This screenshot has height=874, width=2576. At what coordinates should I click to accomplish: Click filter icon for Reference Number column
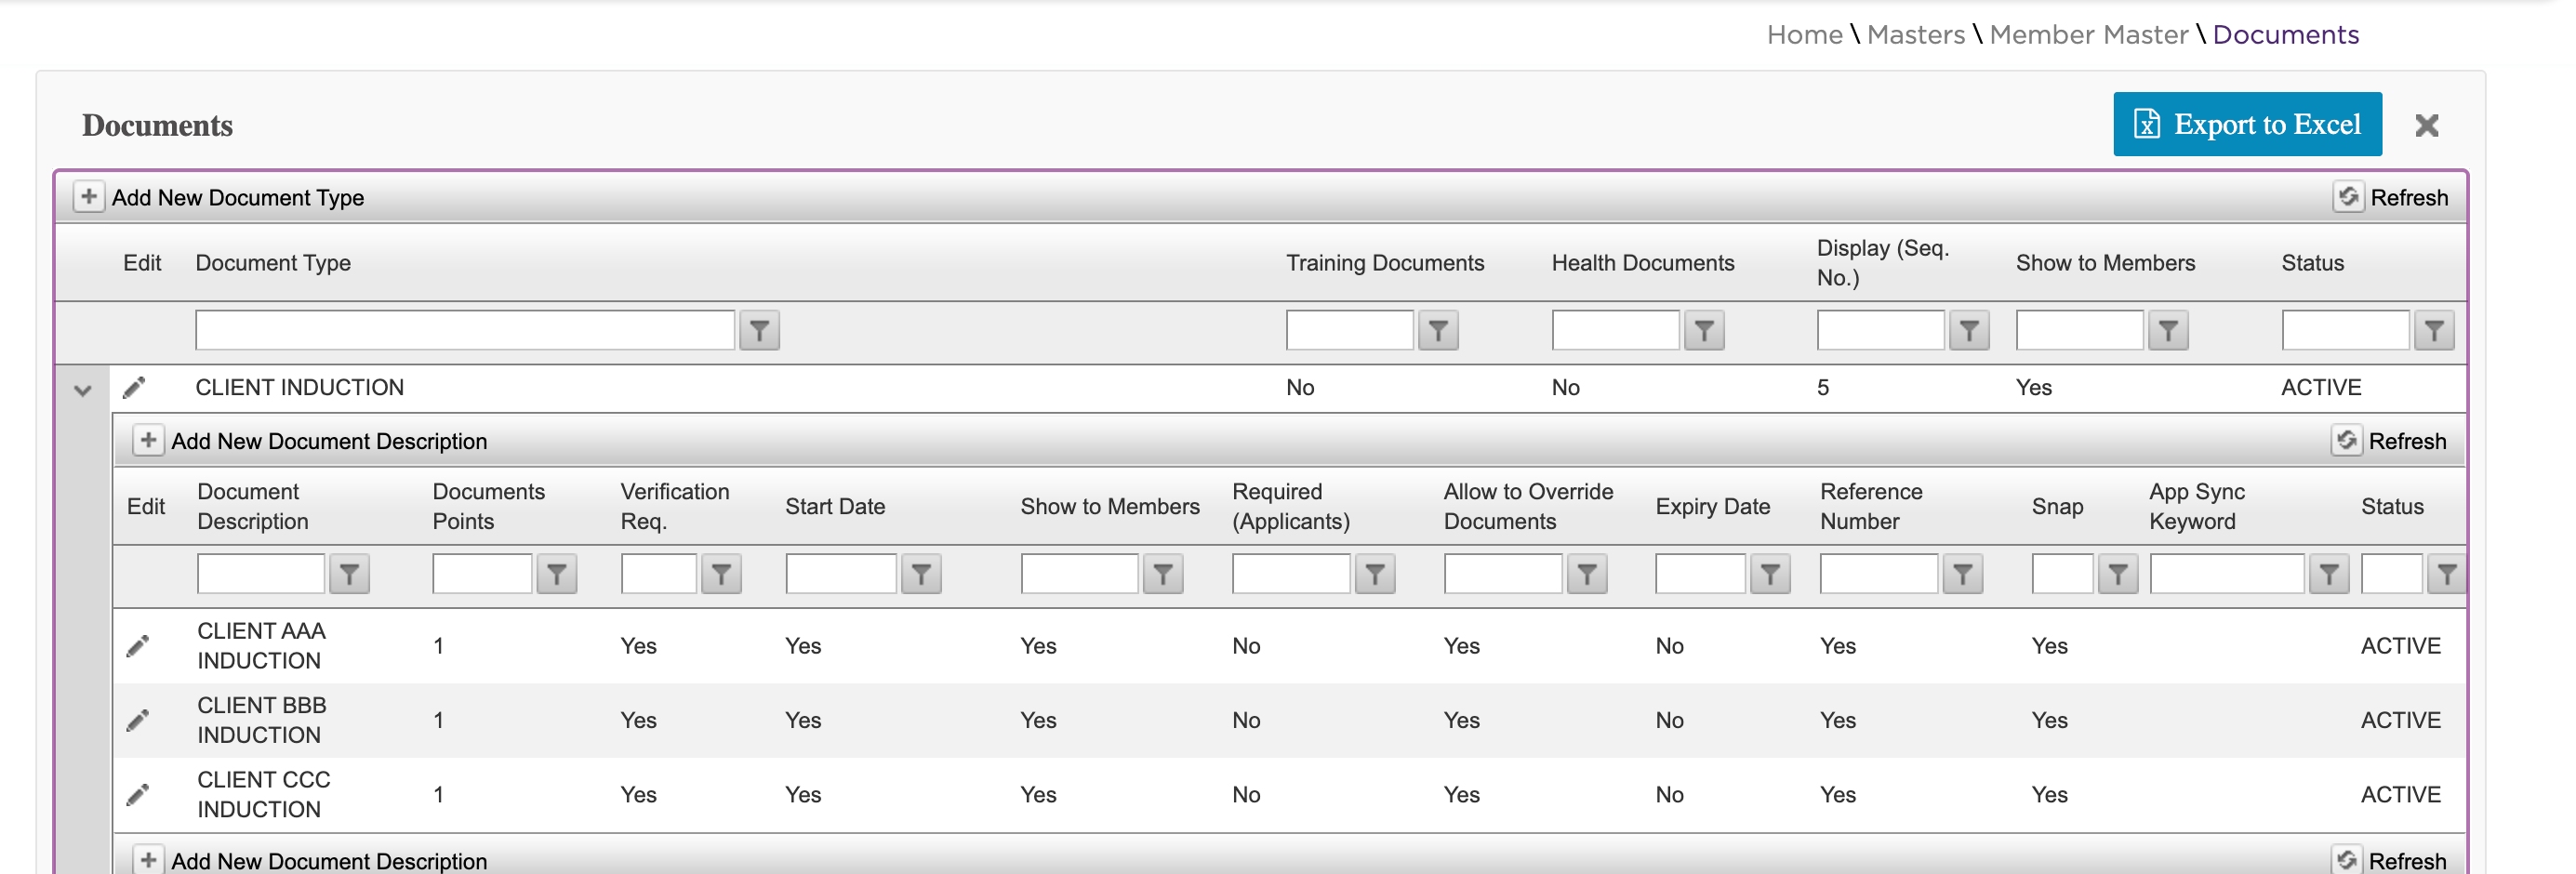pos(1963,574)
